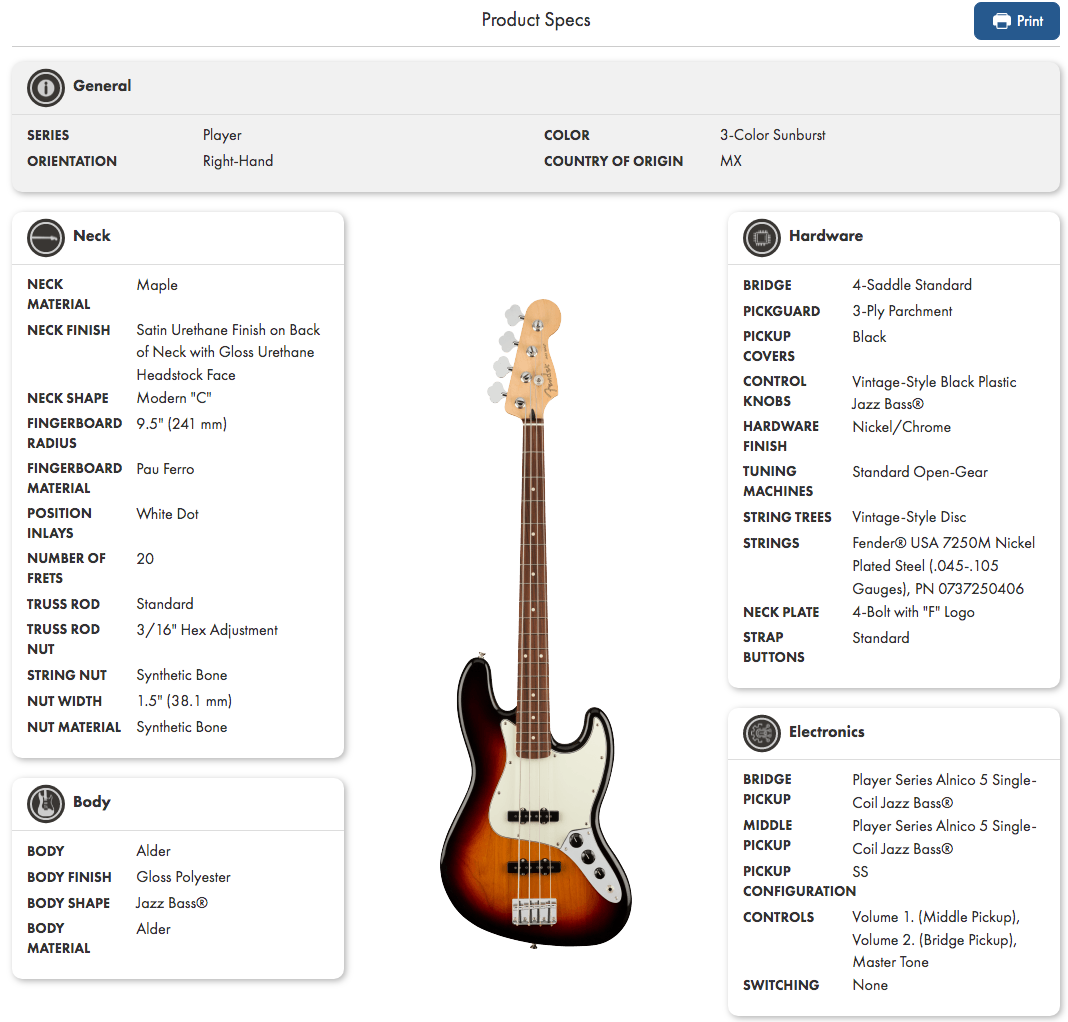The height and width of the screenshot is (1022, 1068).
Task: Click the Body section heading
Action: (92, 802)
